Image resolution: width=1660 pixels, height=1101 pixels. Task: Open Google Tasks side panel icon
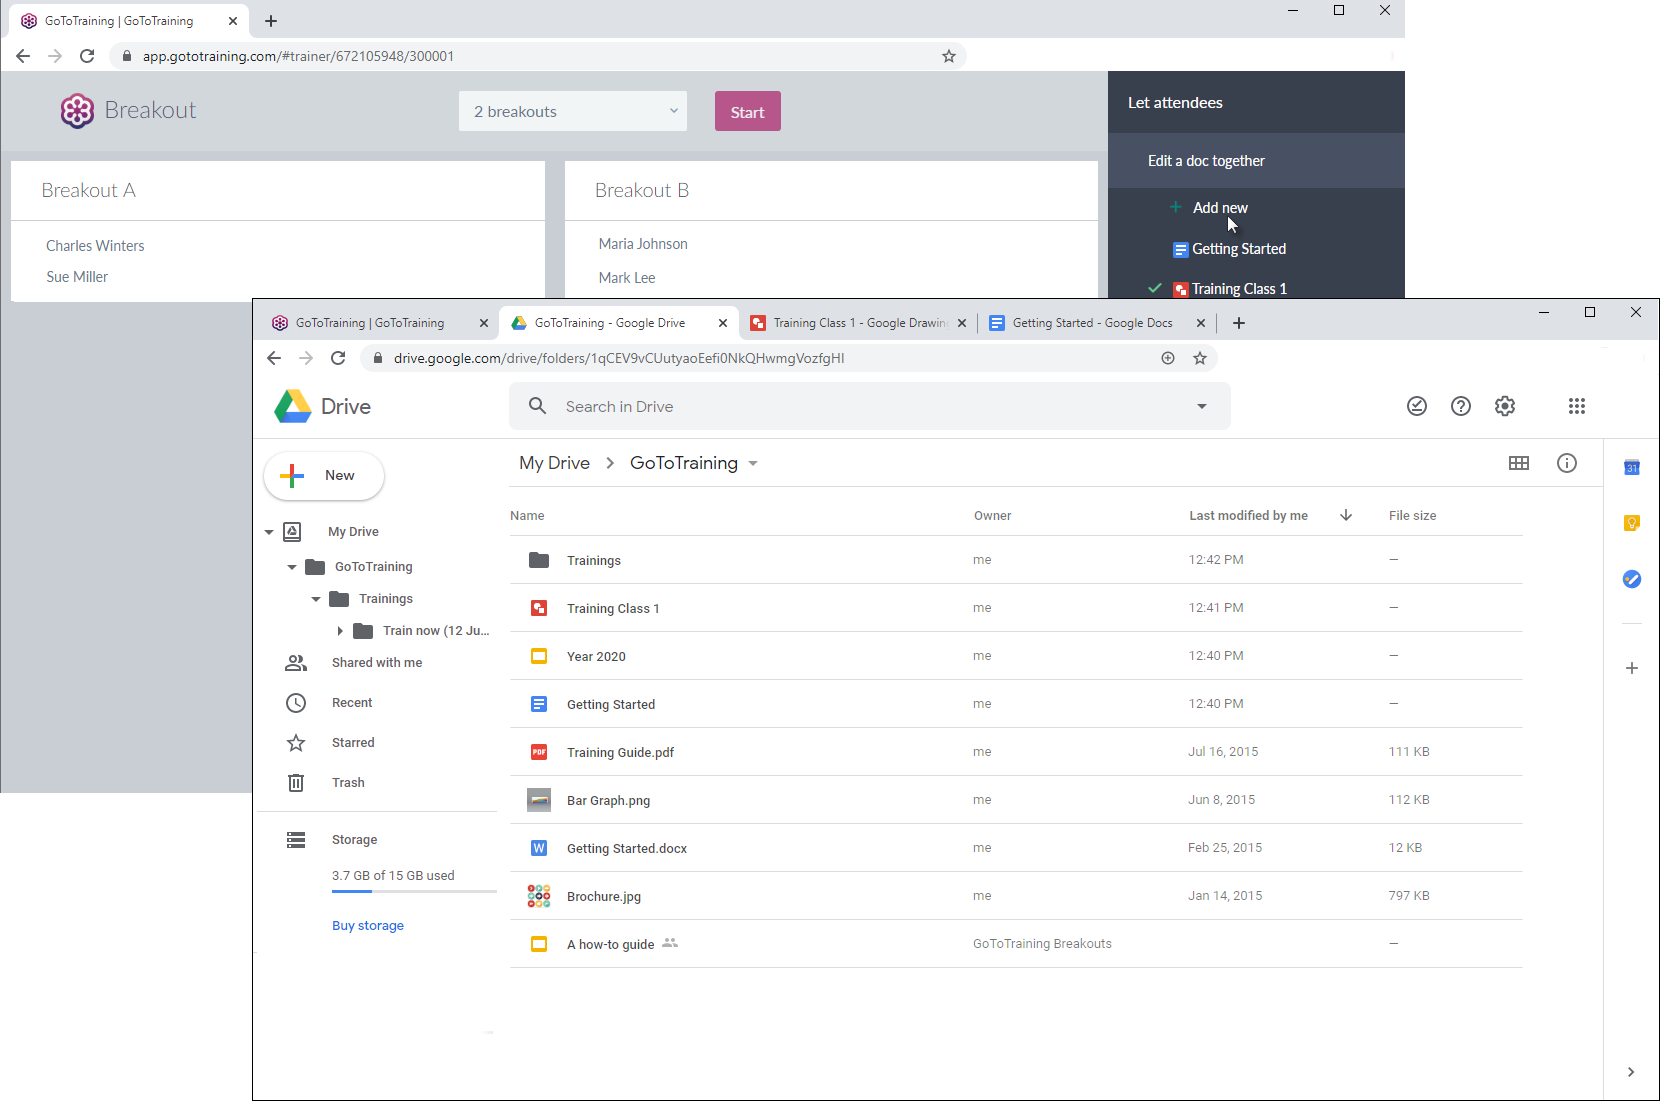click(1632, 579)
